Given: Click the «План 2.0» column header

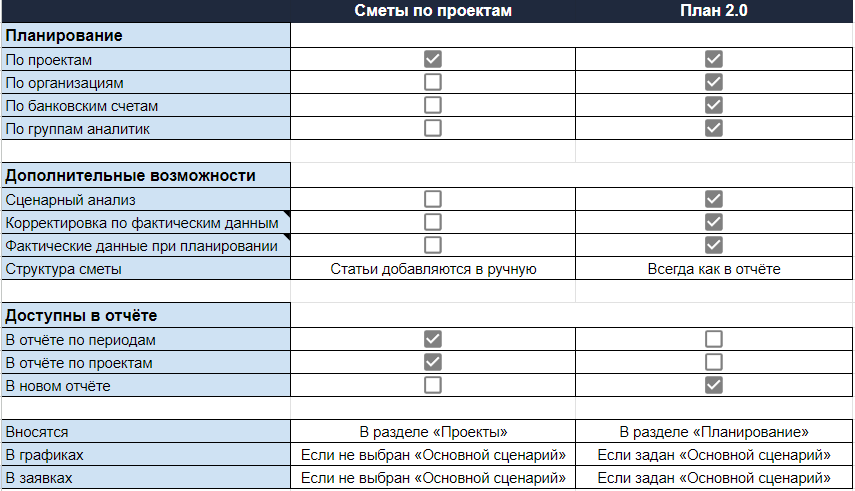Looking at the screenshot, I should [714, 11].
